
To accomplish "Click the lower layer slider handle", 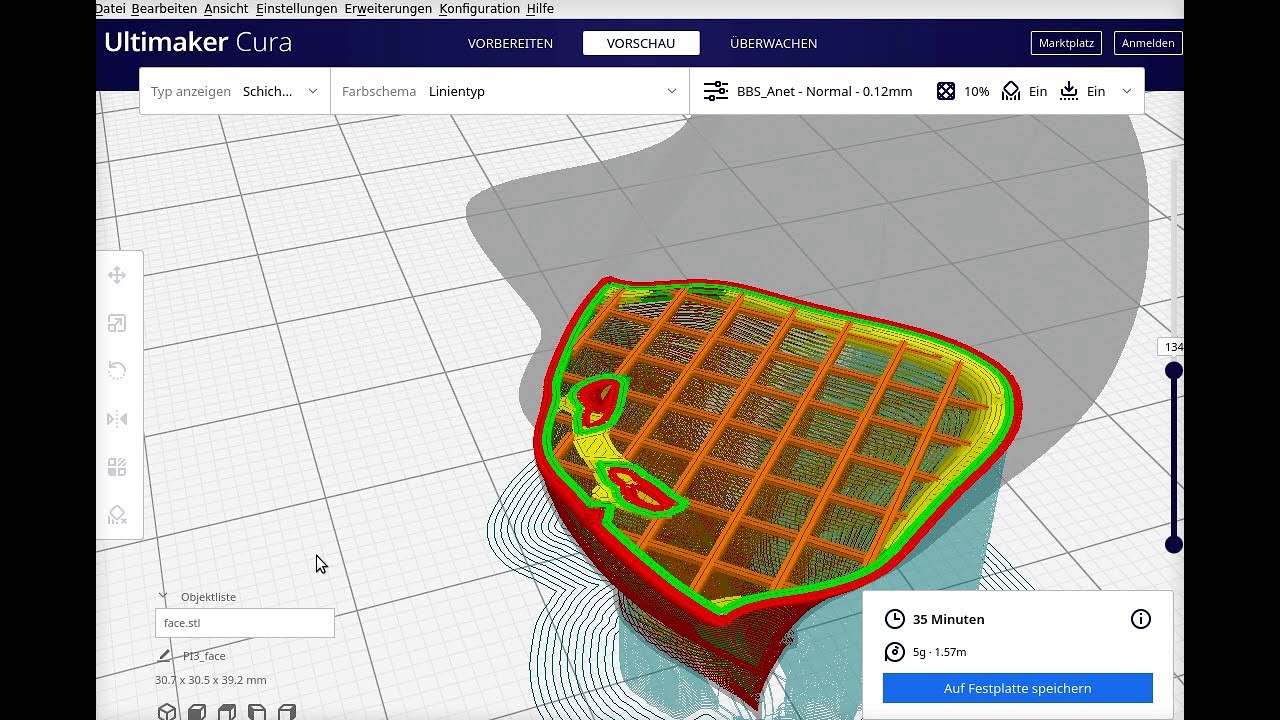I will tap(1174, 545).
